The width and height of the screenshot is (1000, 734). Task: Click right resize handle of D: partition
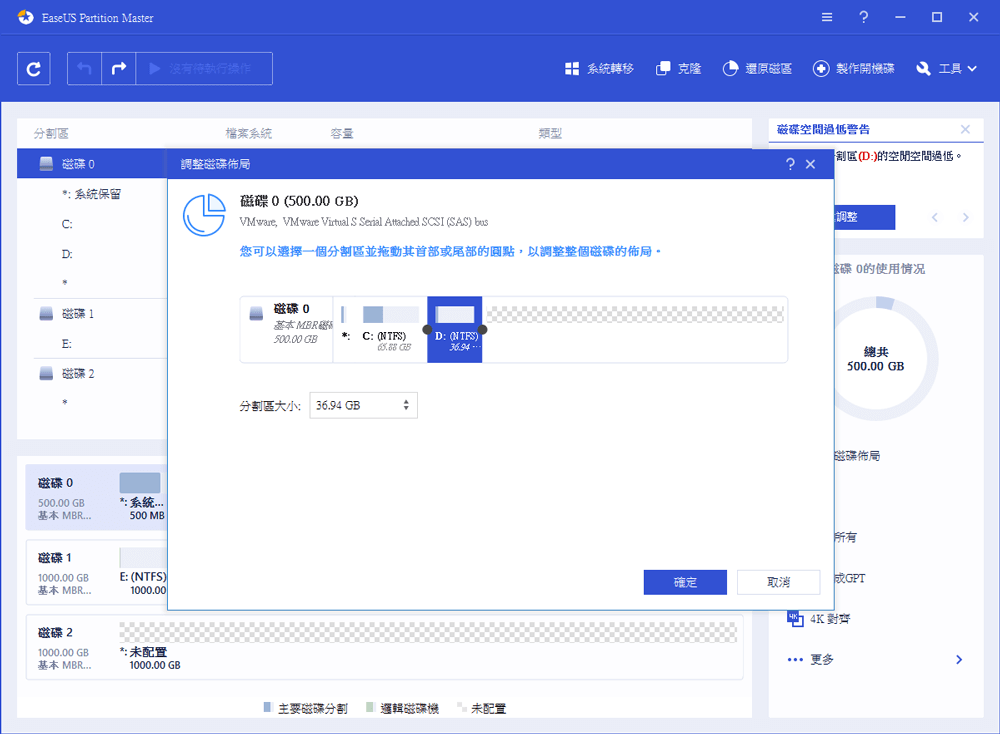(482, 330)
